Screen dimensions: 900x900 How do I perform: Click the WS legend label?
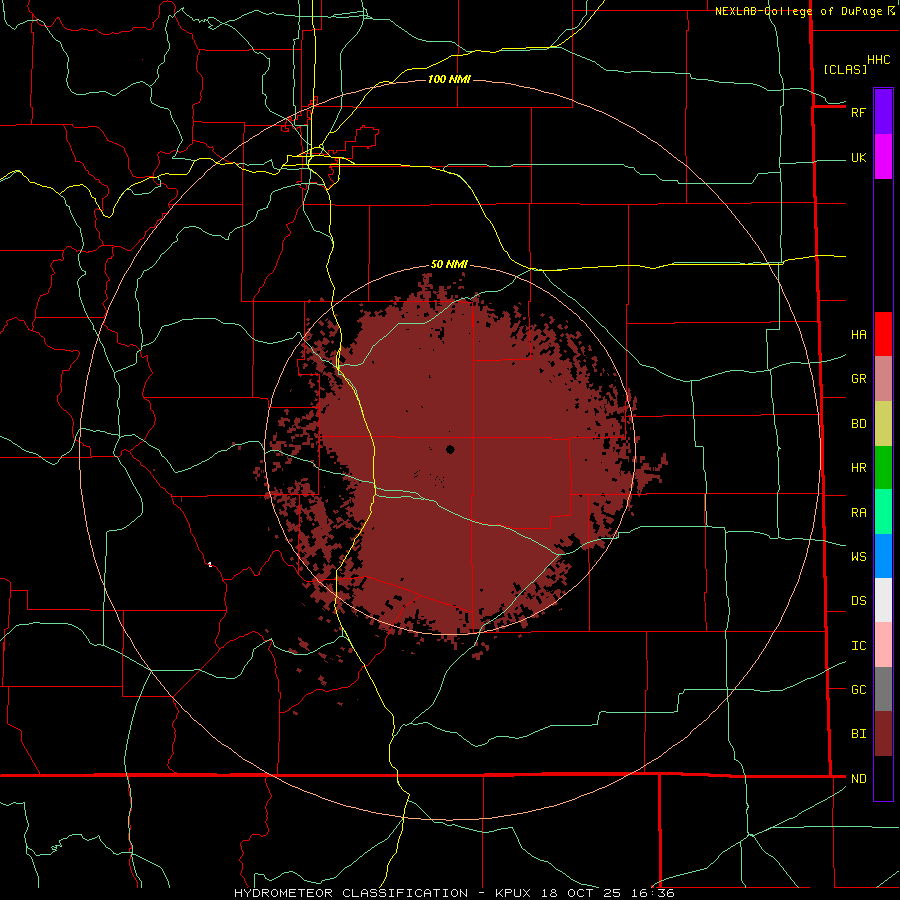tap(858, 557)
